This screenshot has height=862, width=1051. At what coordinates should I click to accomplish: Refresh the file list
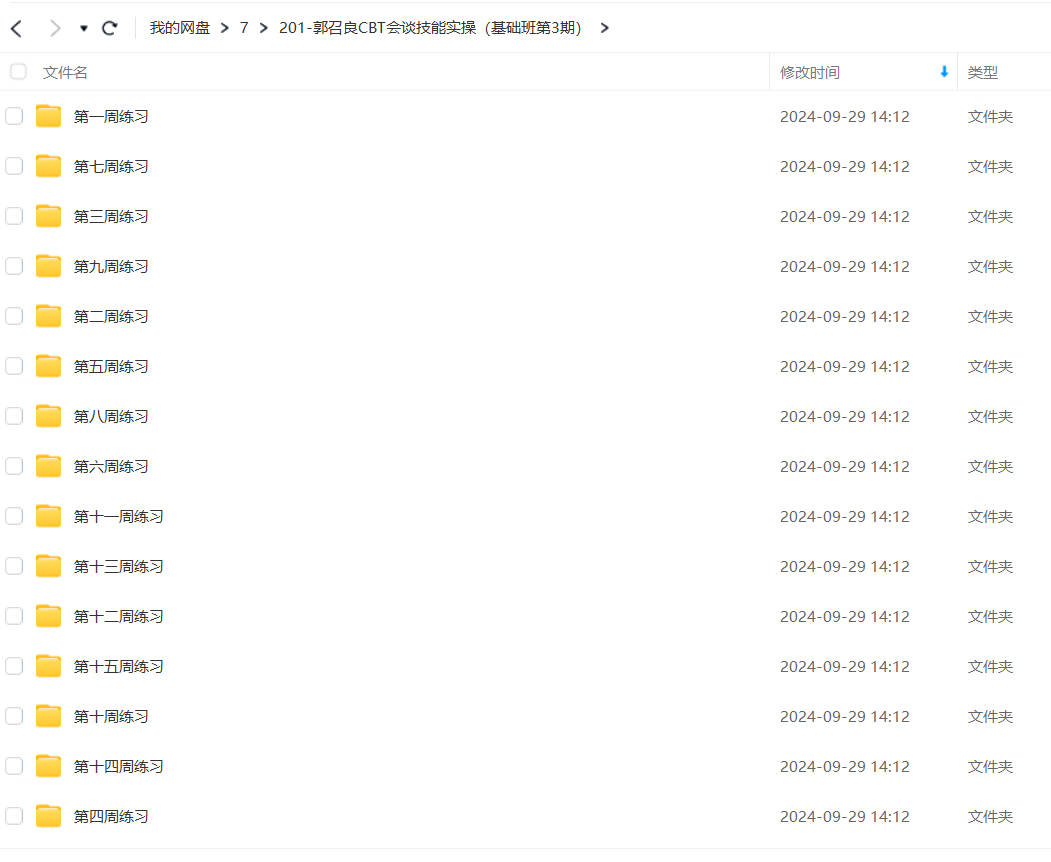coord(110,27)
